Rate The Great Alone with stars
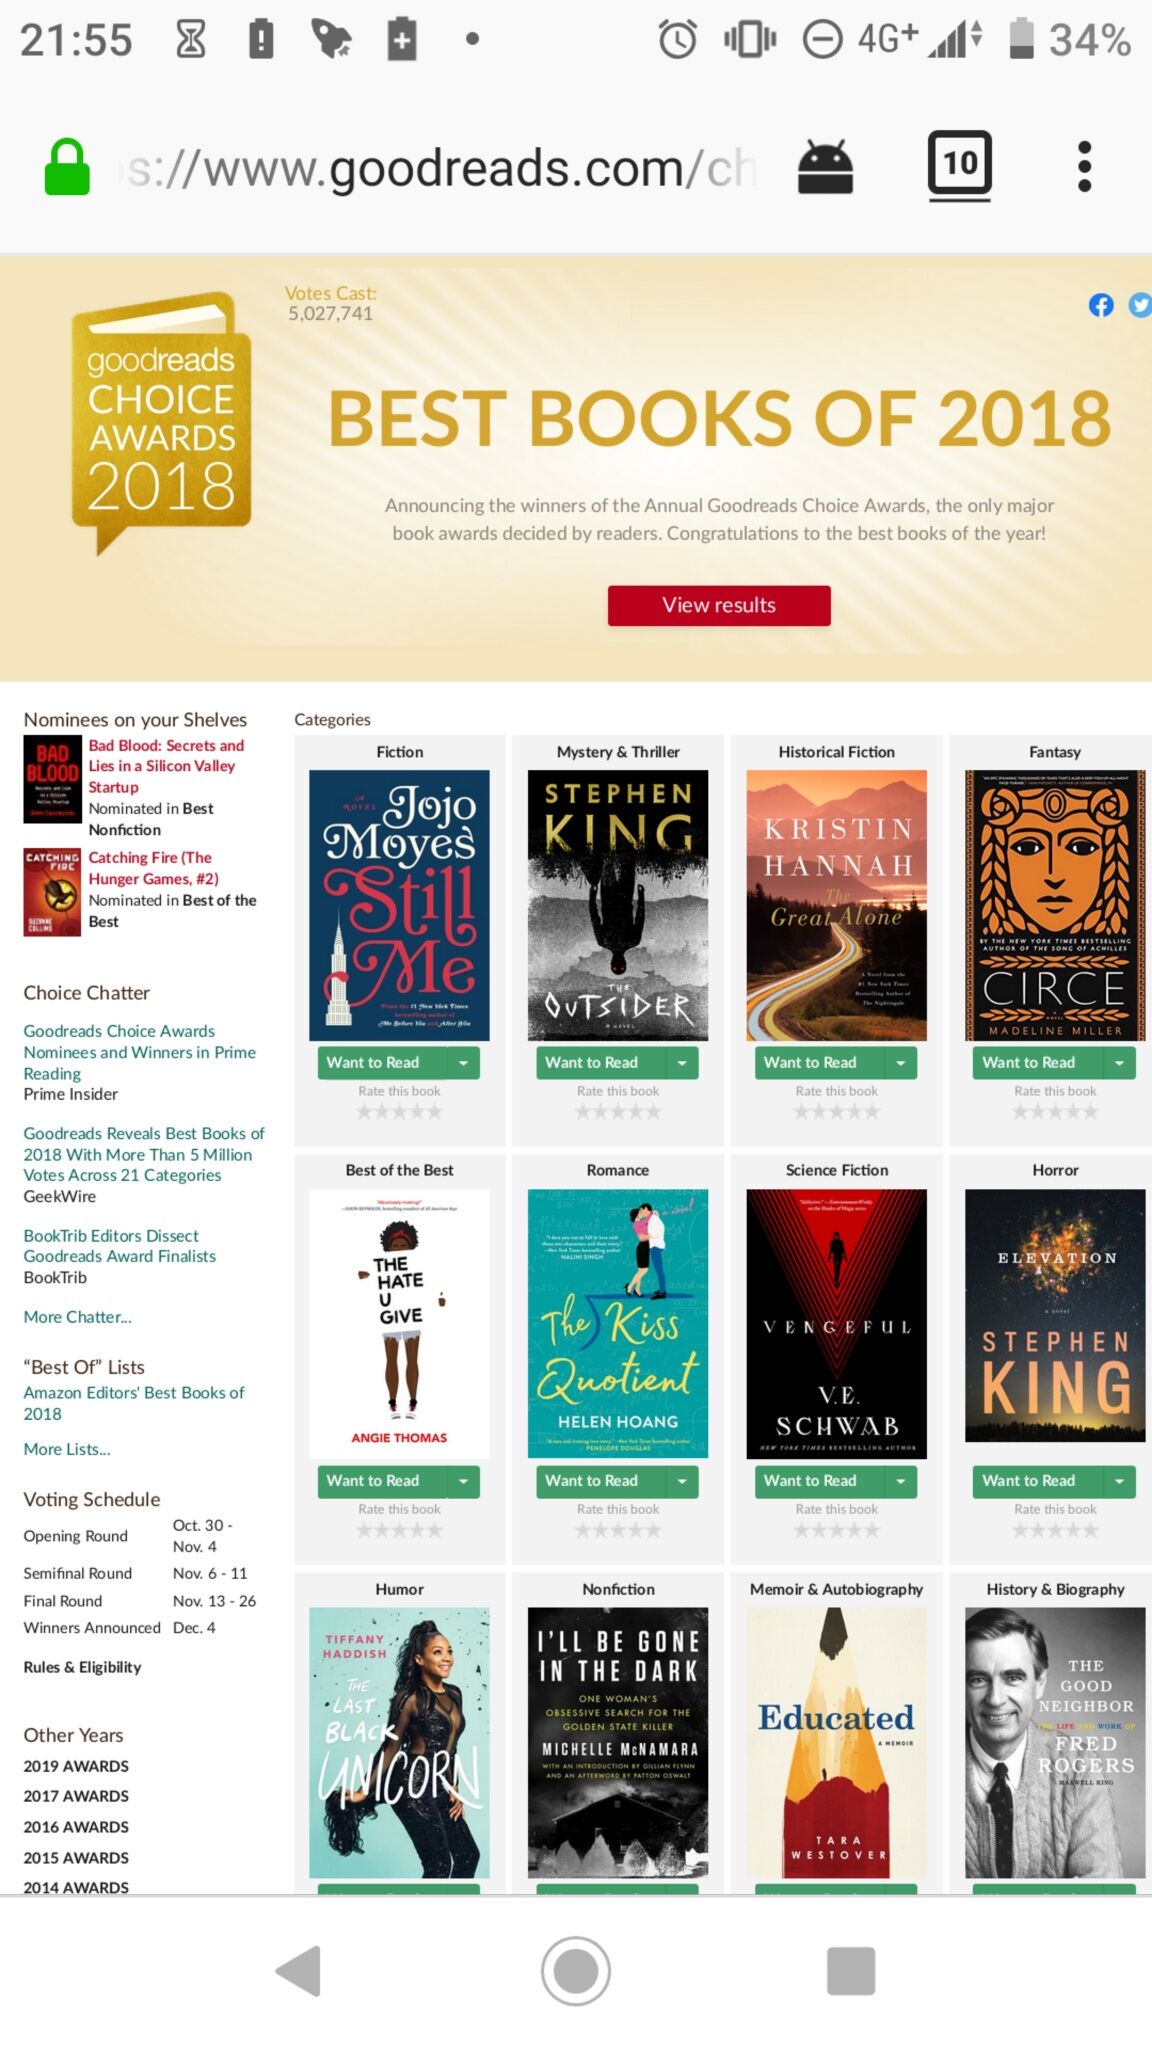The width and height of the screenshot is (1152, 2048). coord(837,1111)
